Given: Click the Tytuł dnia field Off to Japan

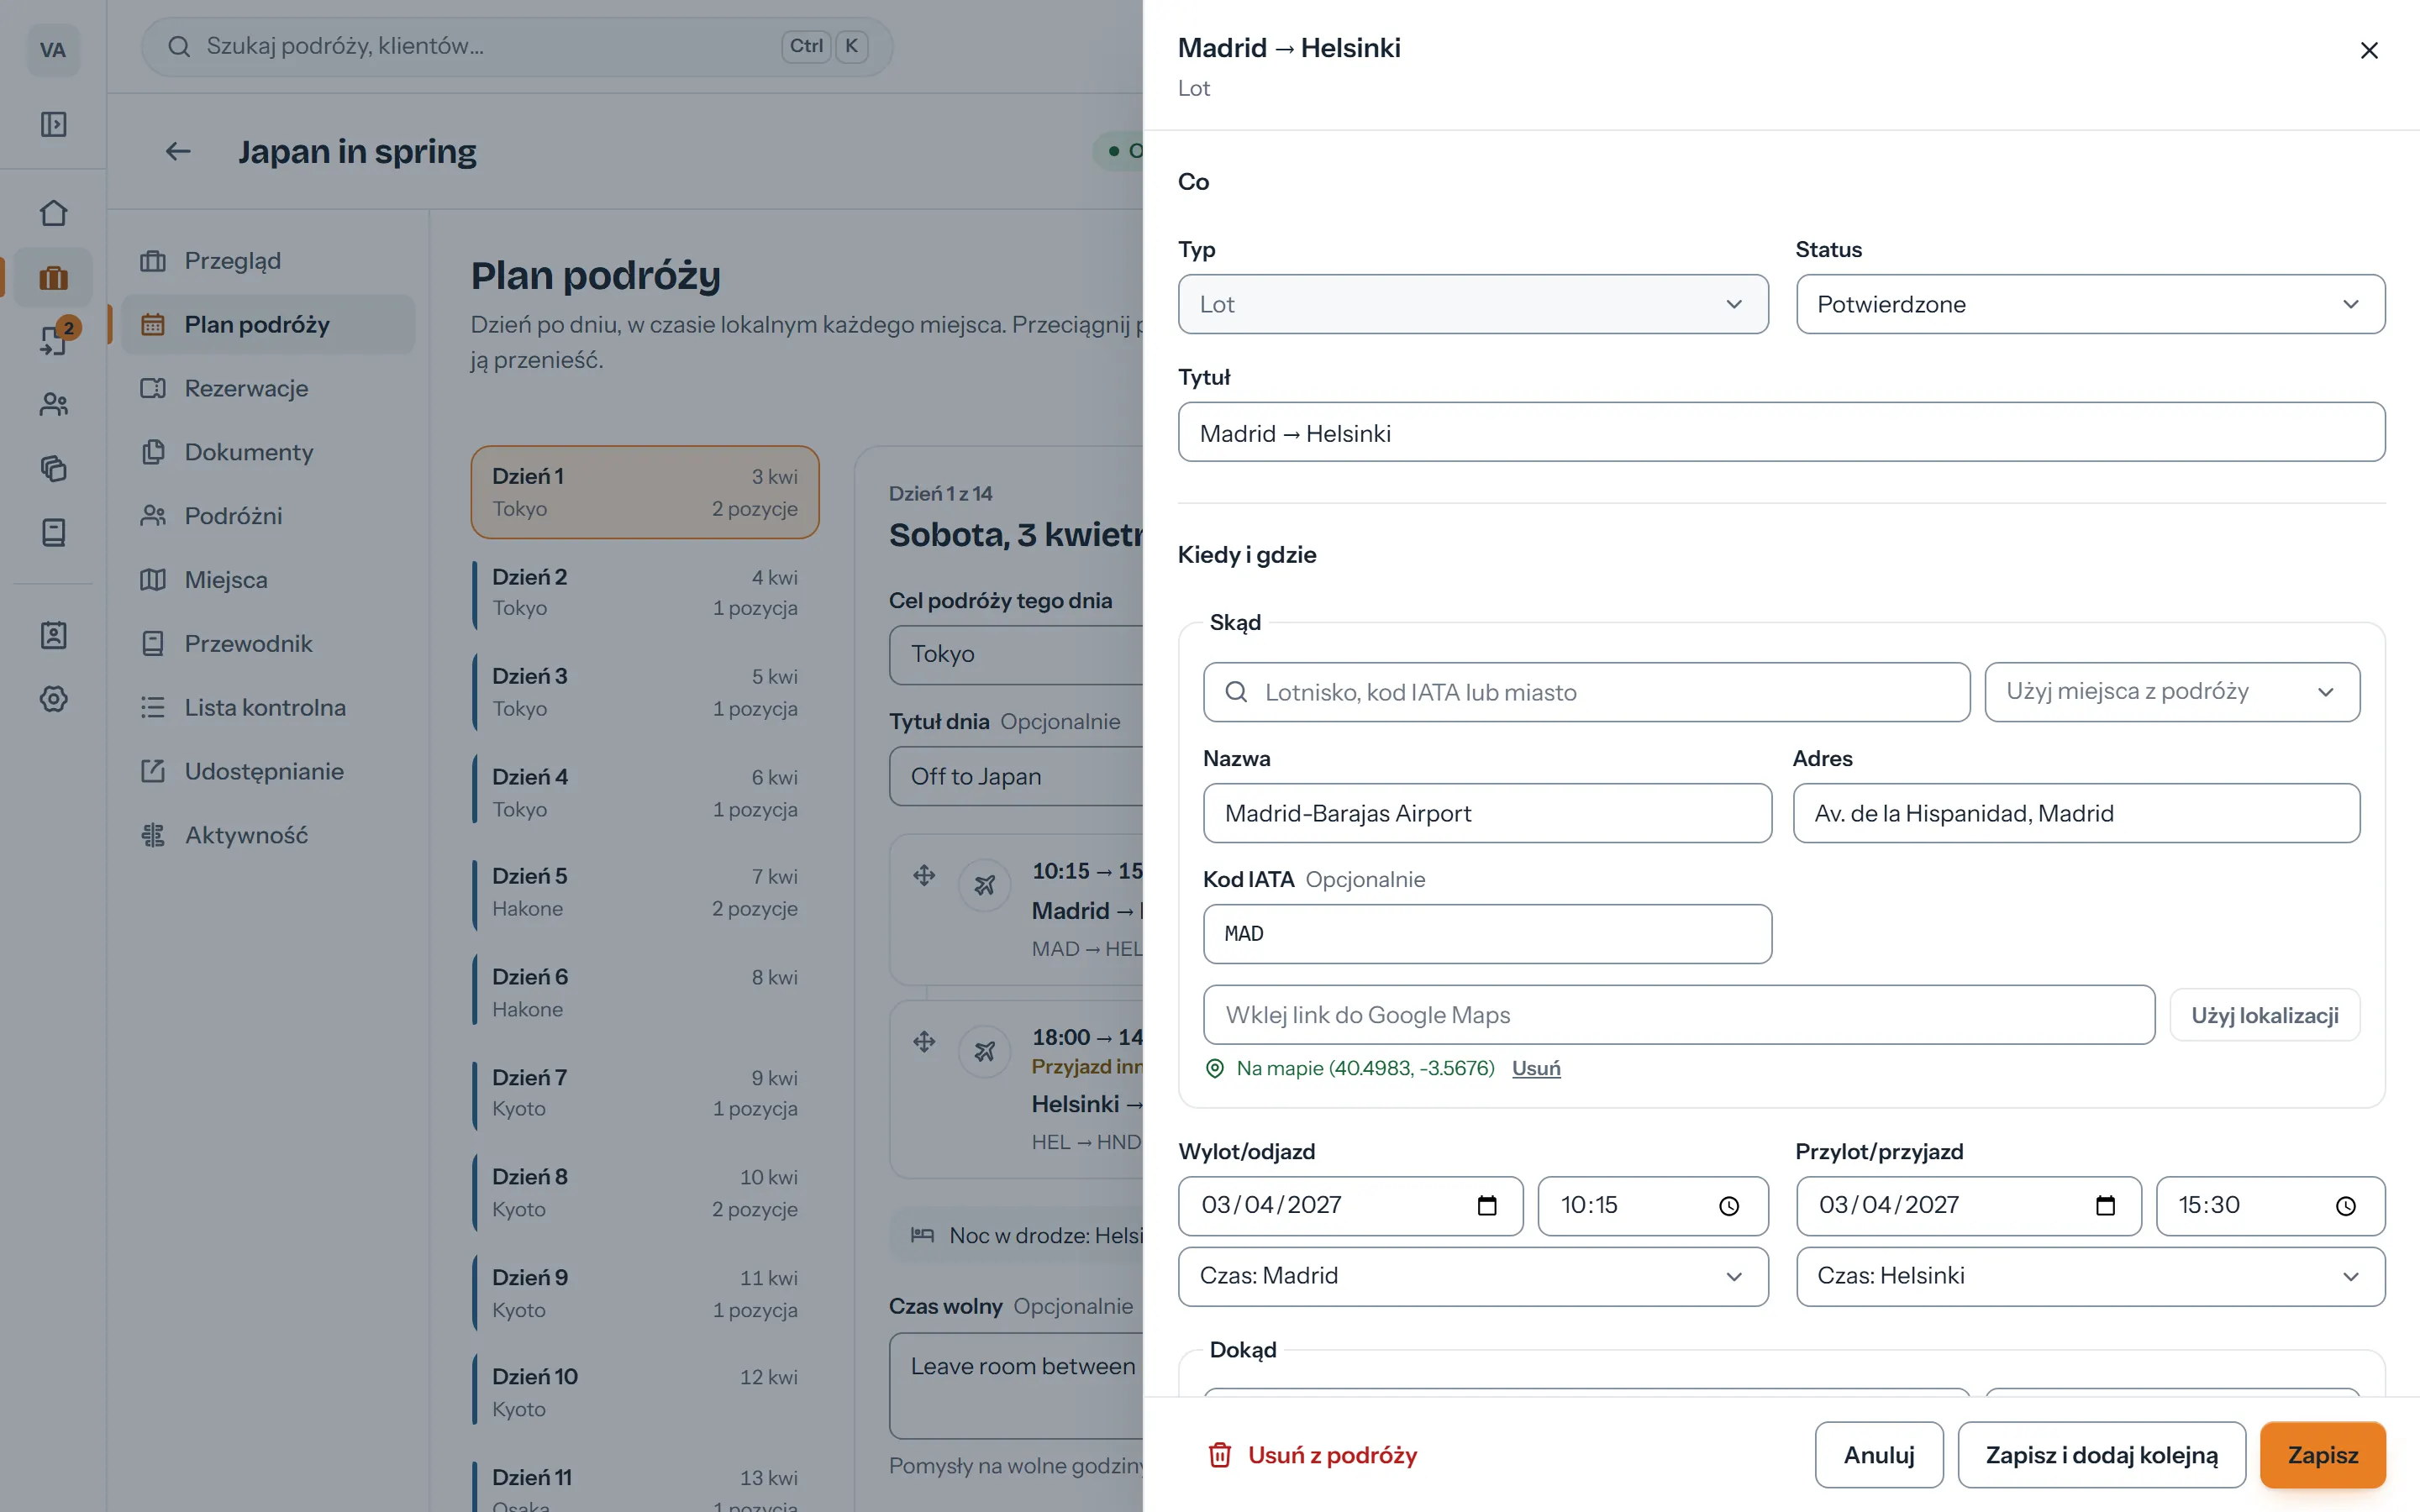Looking at the screenshot, I should pyautogui.click(x=1016, y=776).
